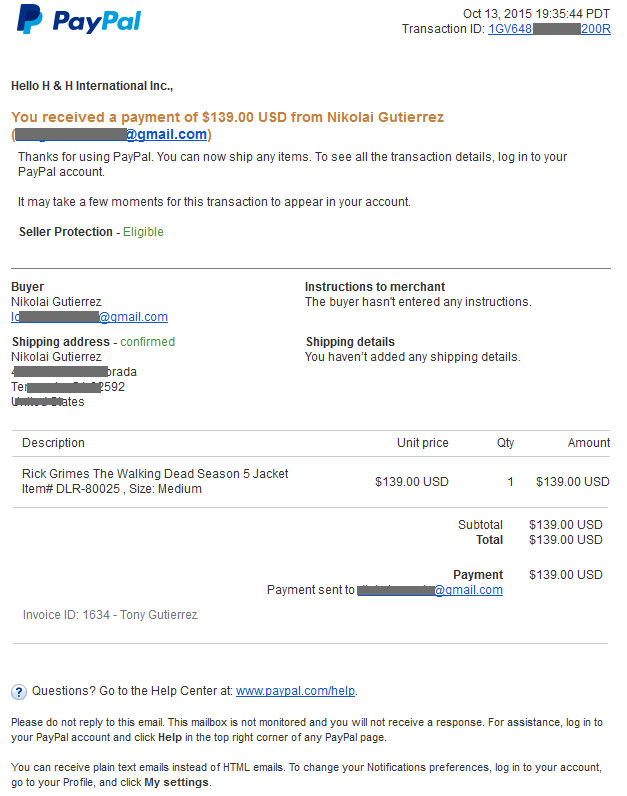Viewport: 627px width, 796px height.
Task: Click the blue question mark help icon
Action: (19, 691)
